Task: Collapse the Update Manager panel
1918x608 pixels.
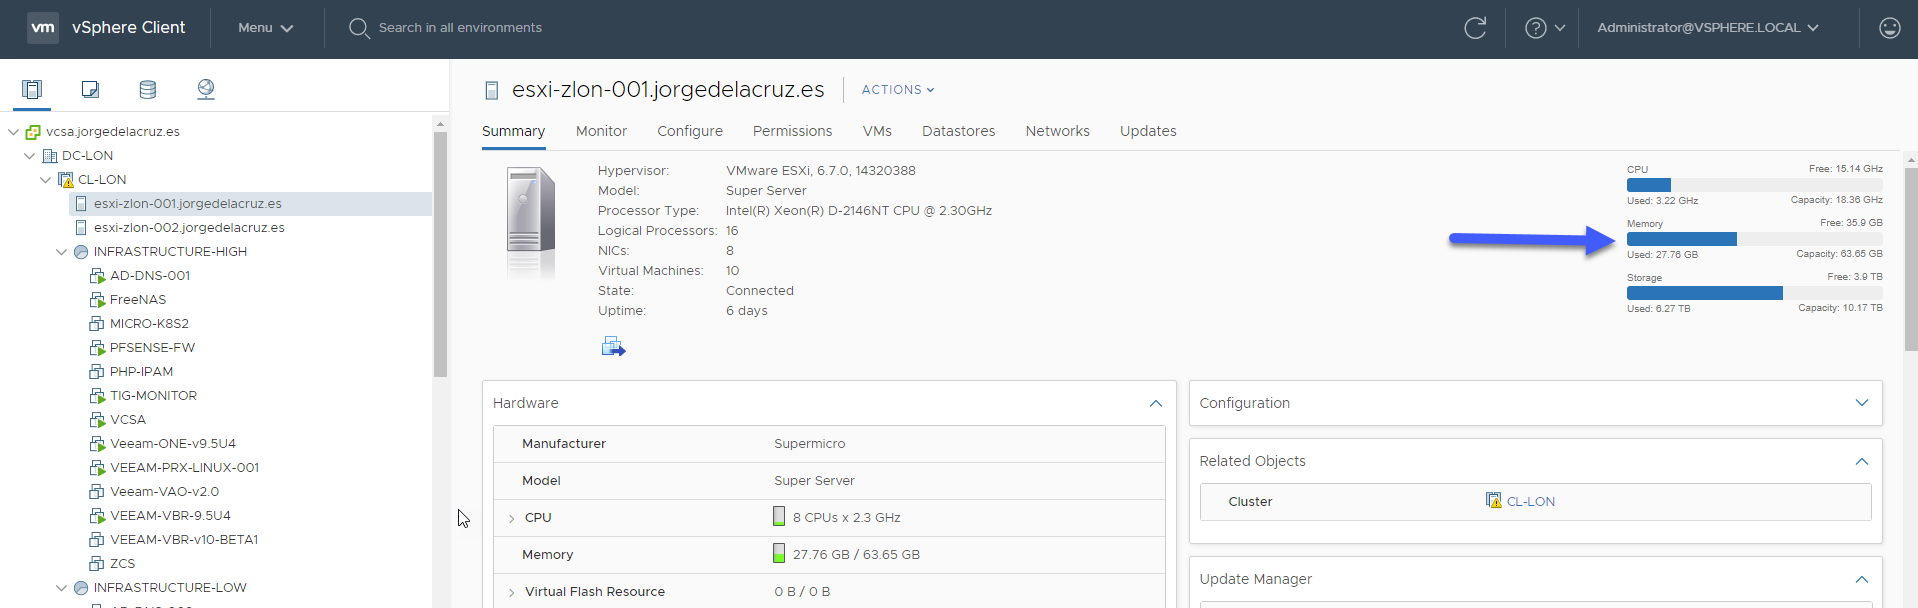Action: pos(1862,579)
